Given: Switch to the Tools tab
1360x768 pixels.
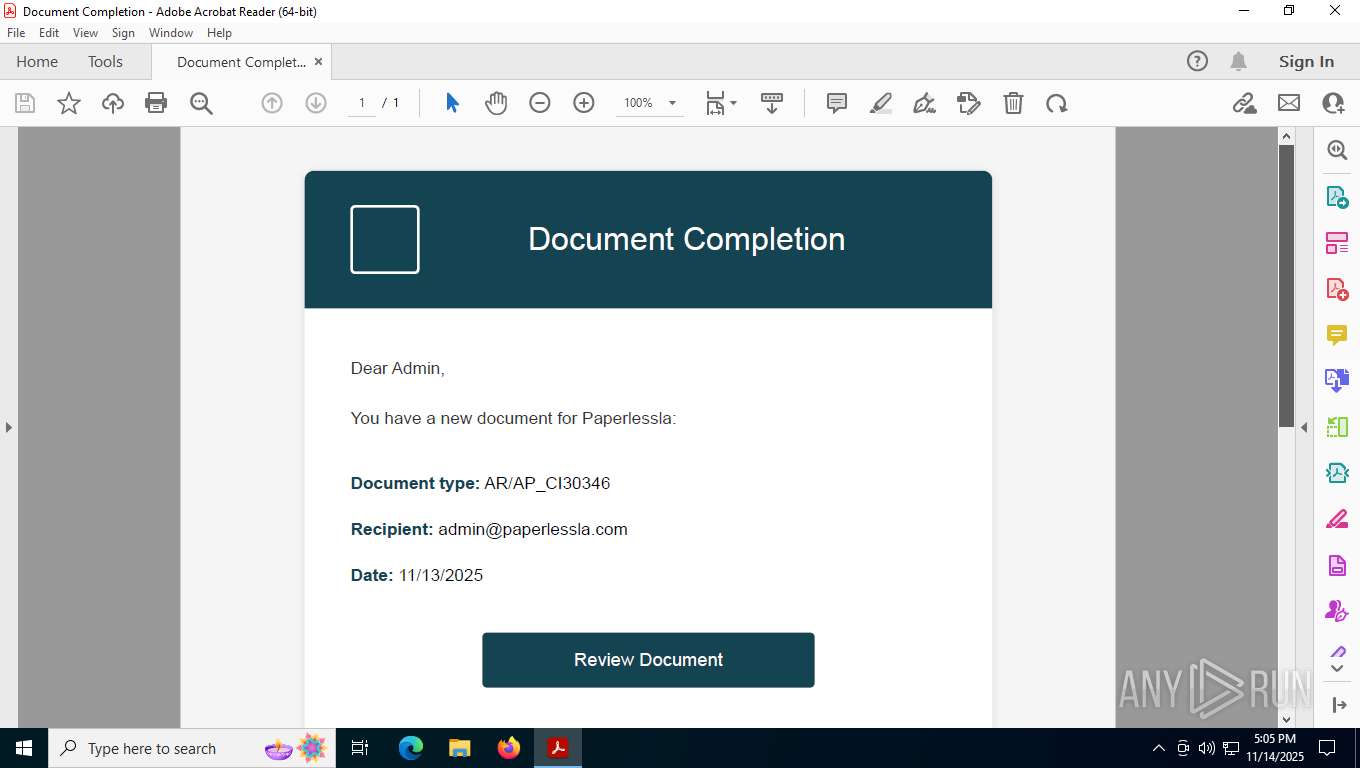Looking at the screenshot, I should [105, 62].
